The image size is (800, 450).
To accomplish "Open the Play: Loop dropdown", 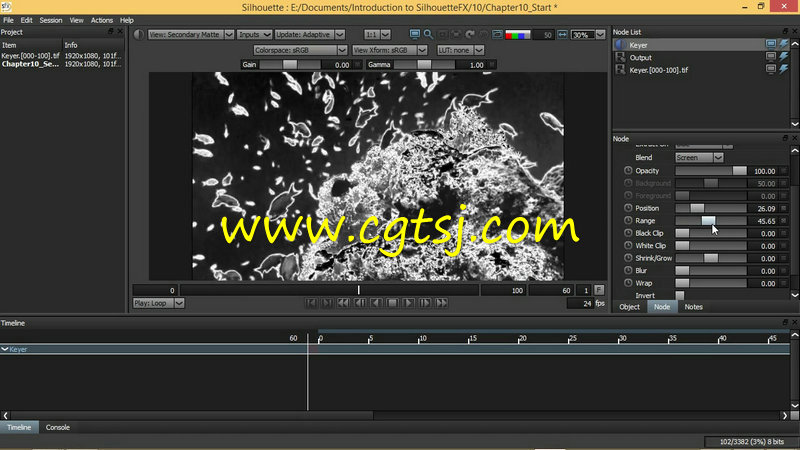I will coord(158,303).
